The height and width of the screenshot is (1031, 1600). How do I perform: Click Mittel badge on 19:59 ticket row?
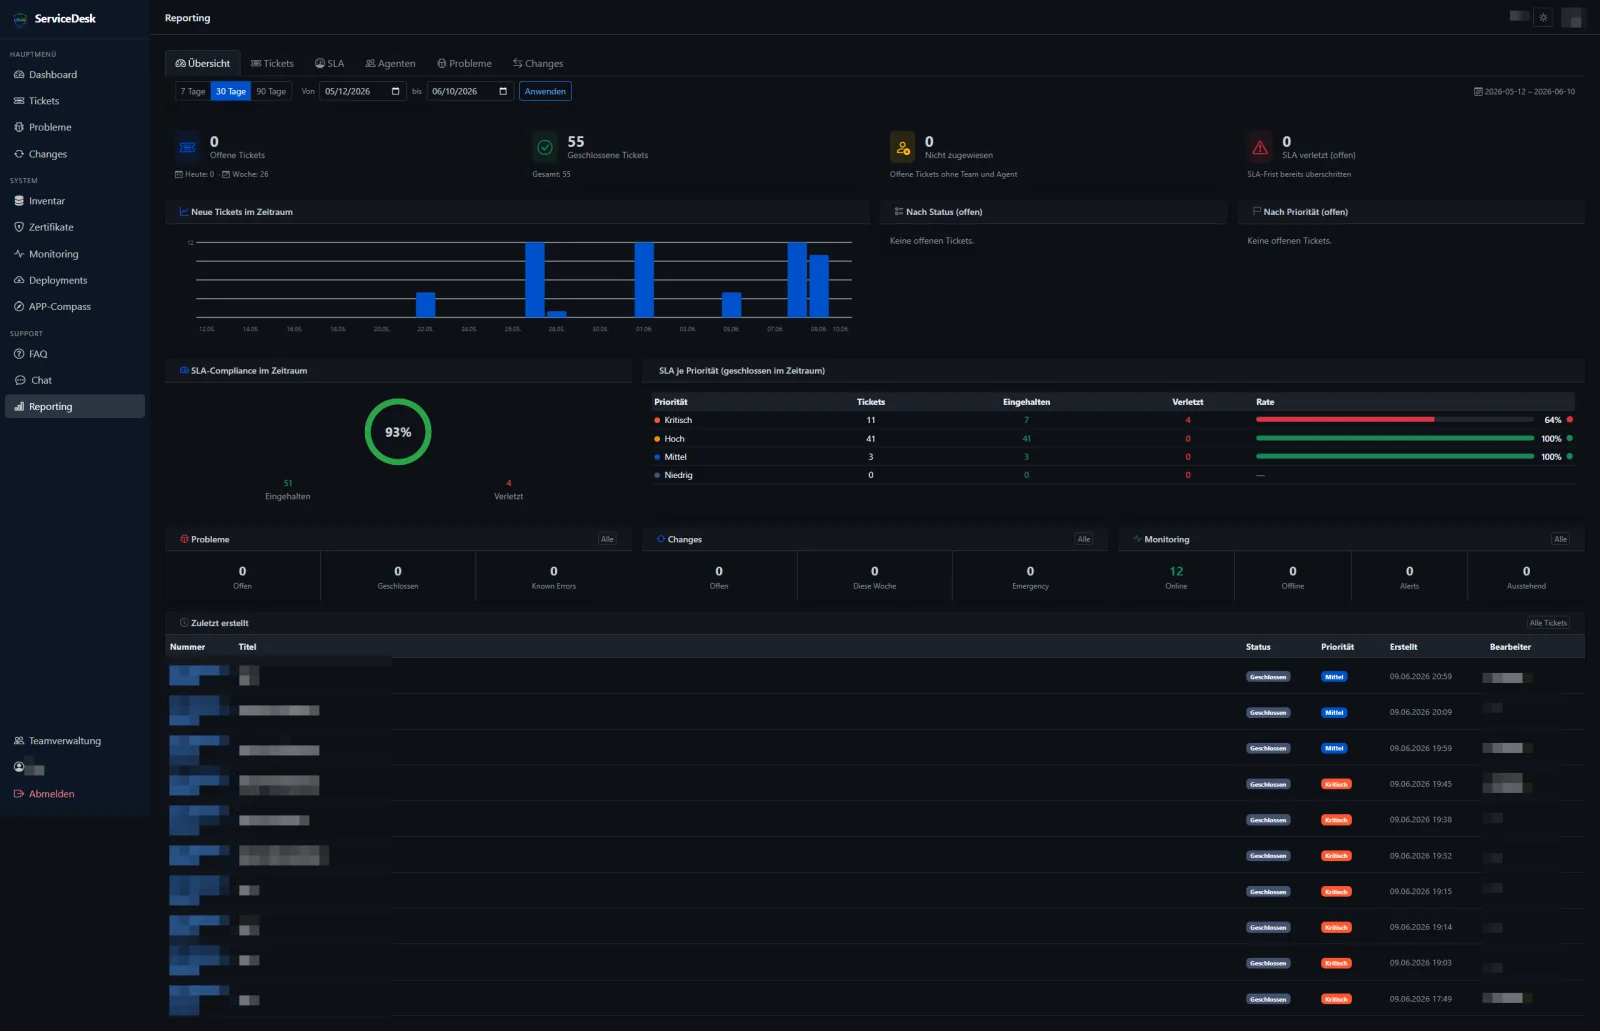coord(1334,748)
